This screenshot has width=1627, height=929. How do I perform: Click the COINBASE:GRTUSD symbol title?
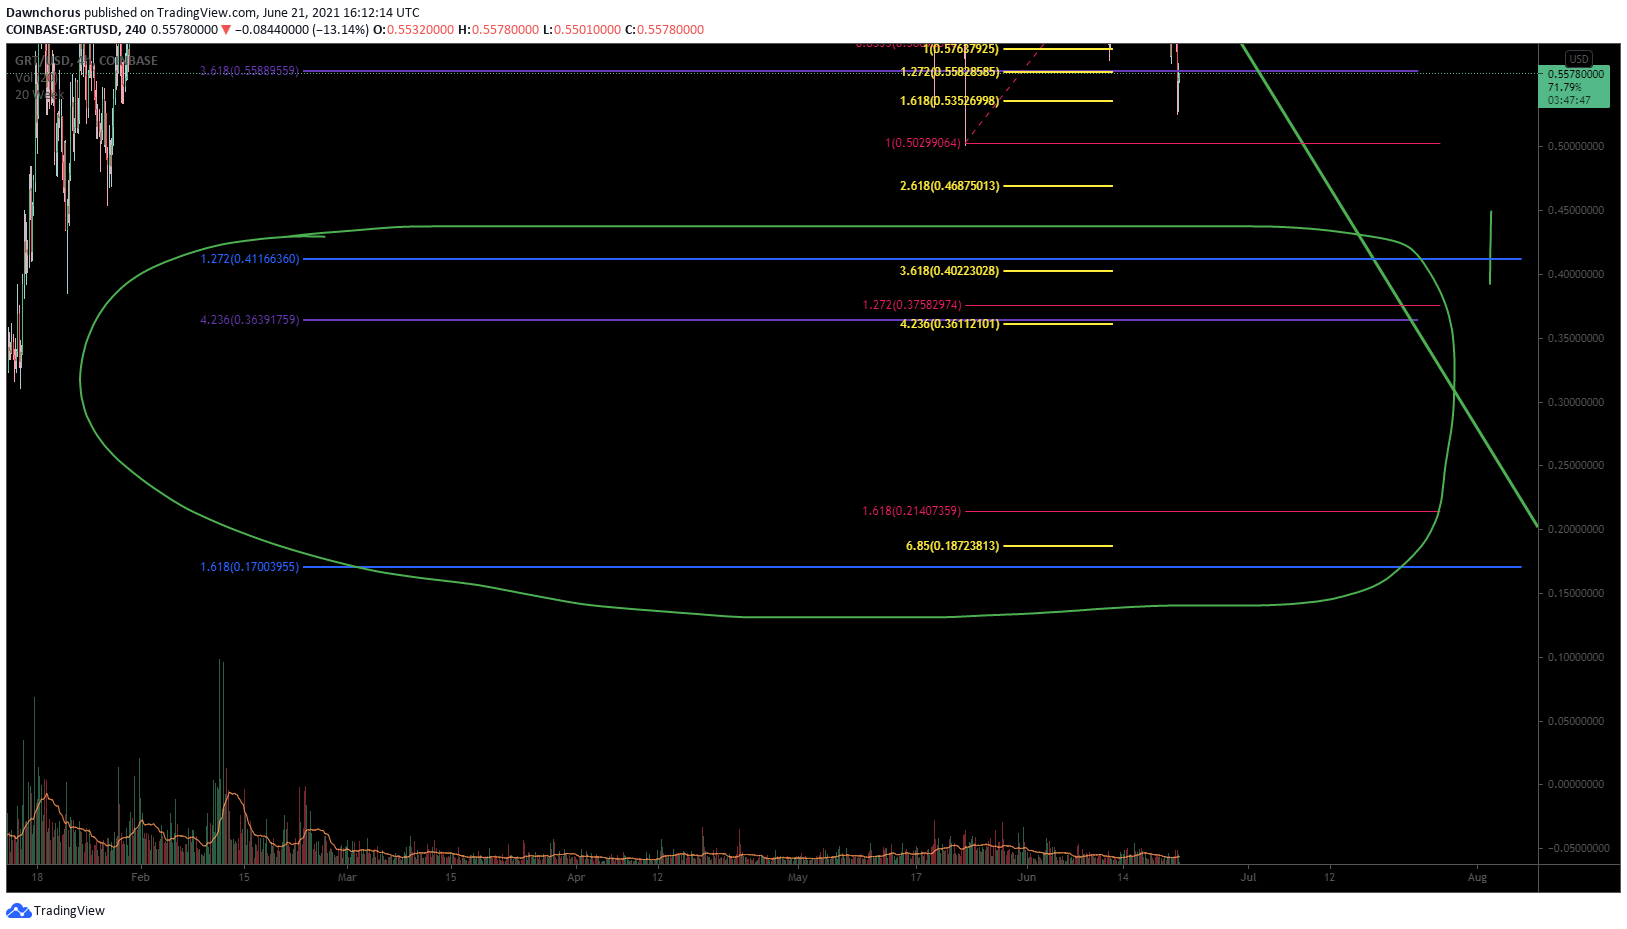click(x=63, y=29)
